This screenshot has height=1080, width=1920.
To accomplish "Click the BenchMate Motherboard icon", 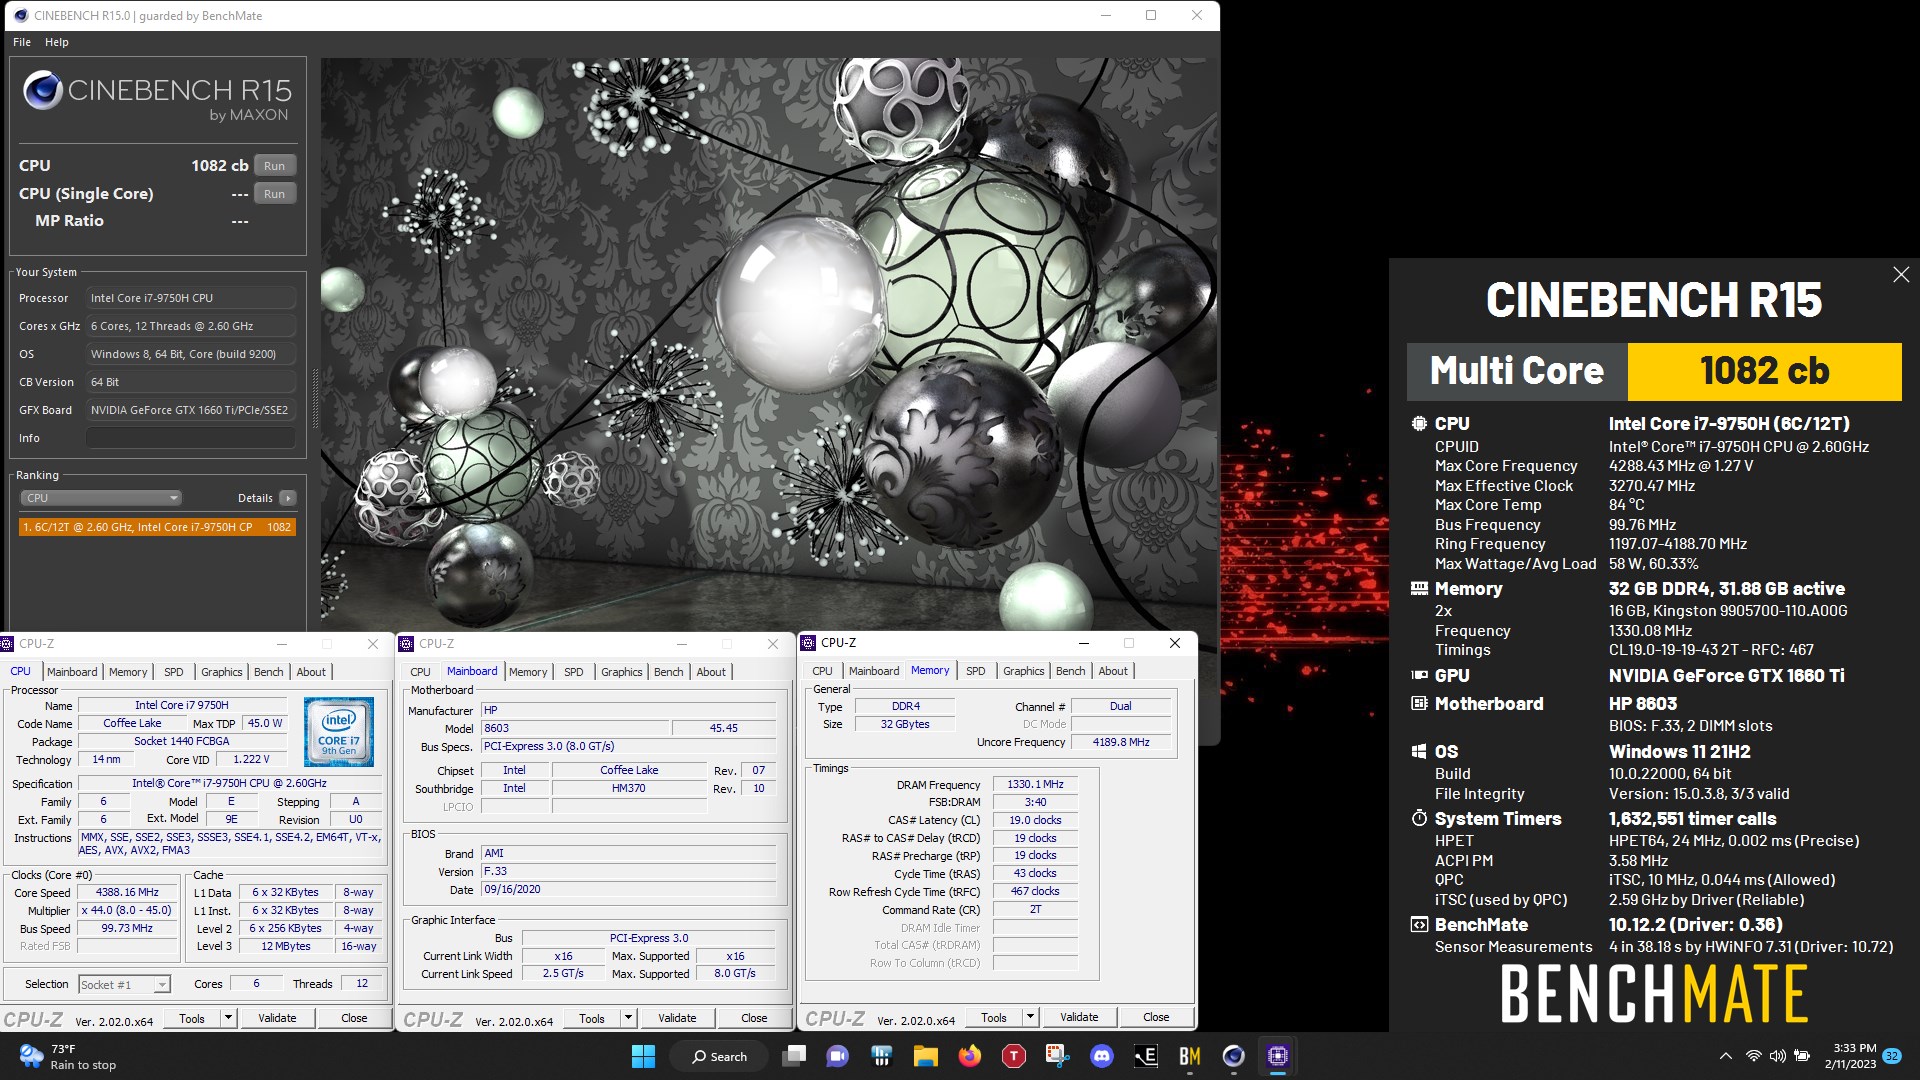I will click(x=1419, y=704).
